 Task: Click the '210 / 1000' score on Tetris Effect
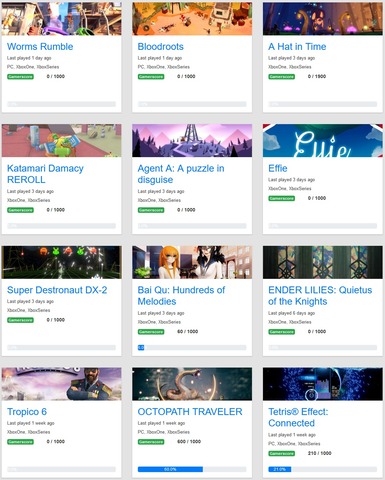coord(320,453)
